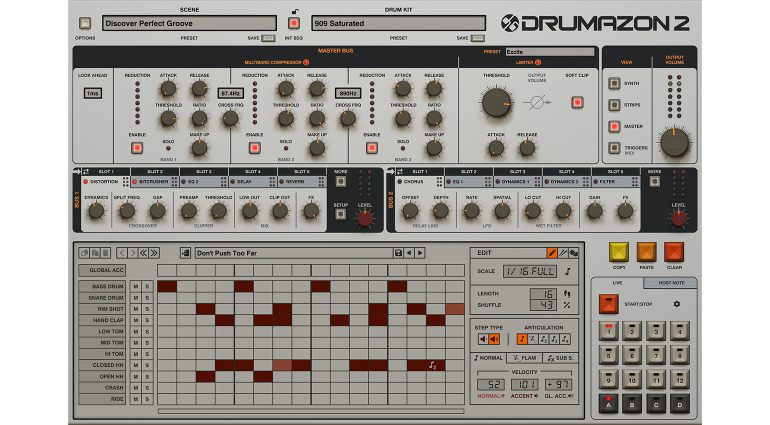770x425 pixels.
Task: Switch view to Synth
Action: [614, 83]
